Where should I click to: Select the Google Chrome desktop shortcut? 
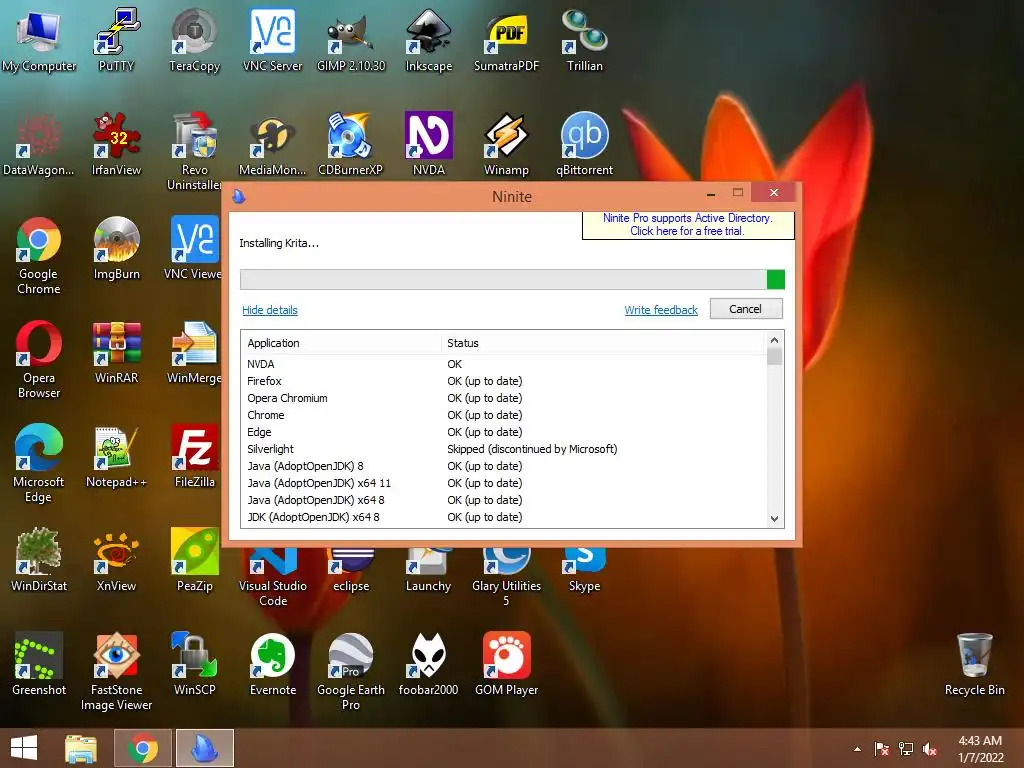click(x=39, y=255)
